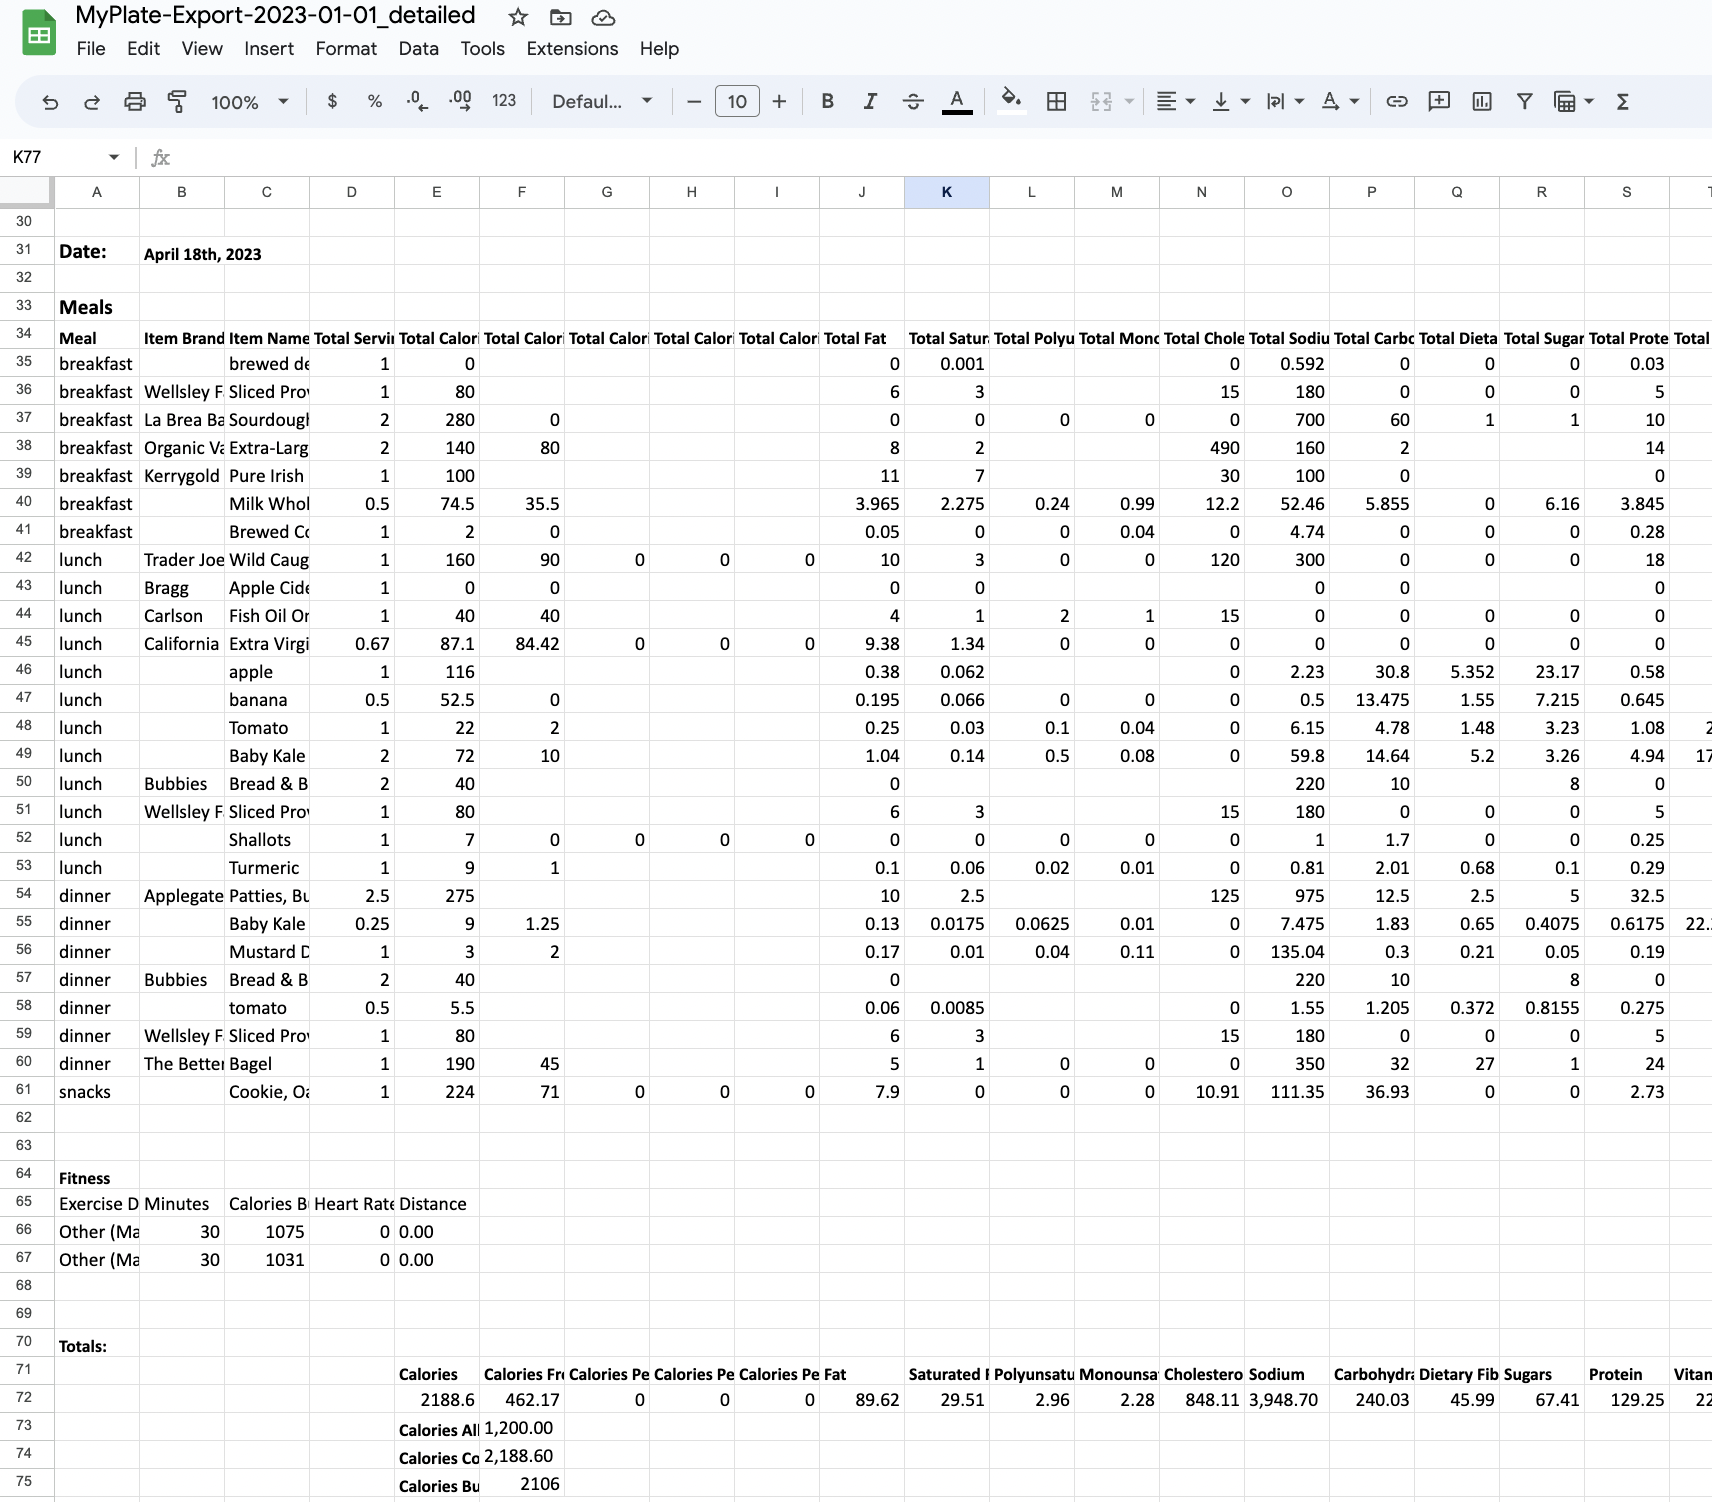Select column A header
The width and height of the screenshot is (1712, 1502).
tap(97, 192)
